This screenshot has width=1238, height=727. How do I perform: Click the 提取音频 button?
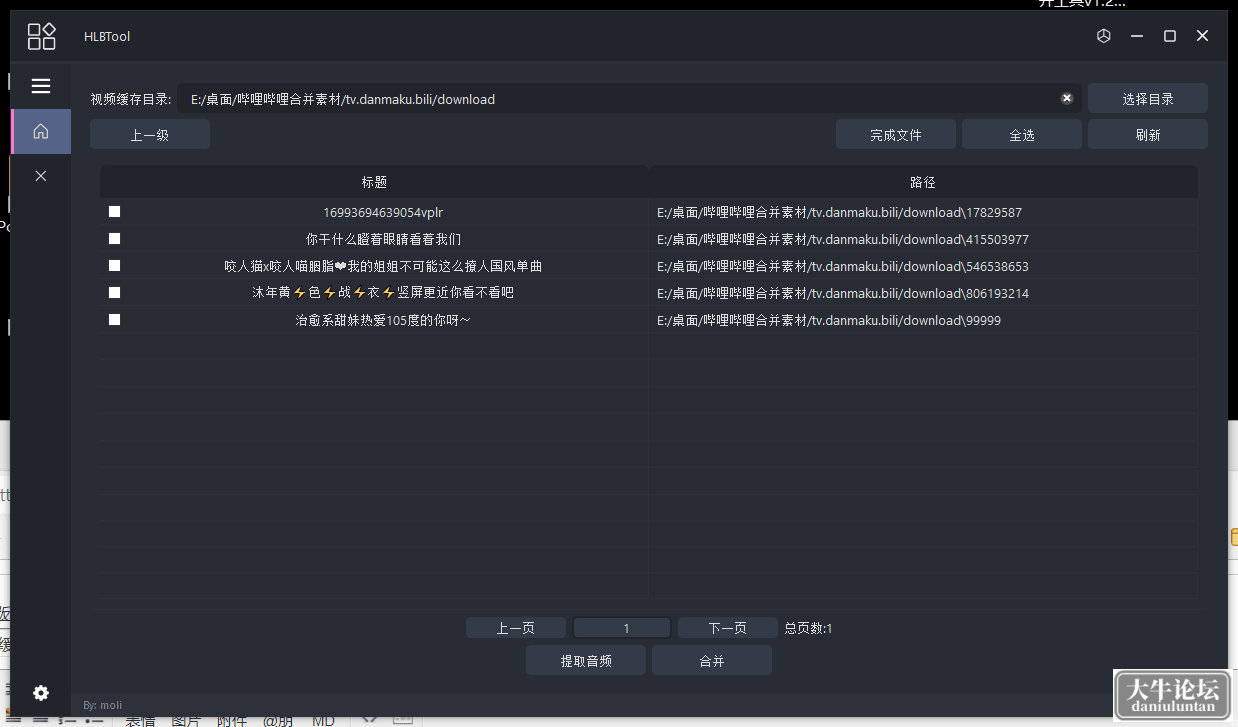[x=586, y=661]
